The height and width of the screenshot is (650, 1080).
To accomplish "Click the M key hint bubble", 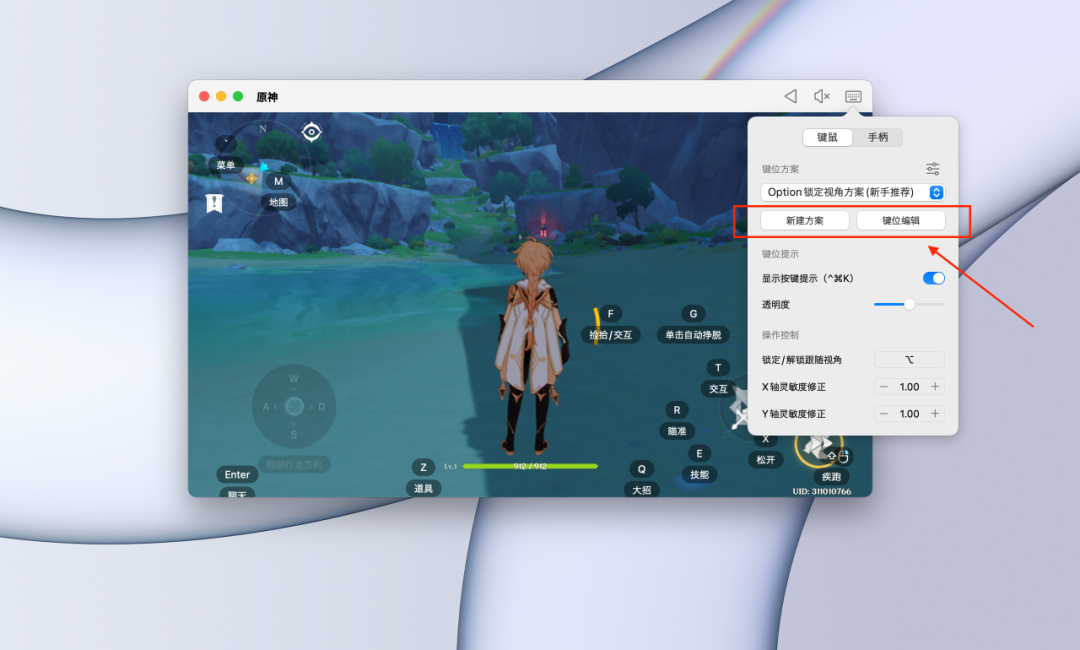I will (278, 181).
